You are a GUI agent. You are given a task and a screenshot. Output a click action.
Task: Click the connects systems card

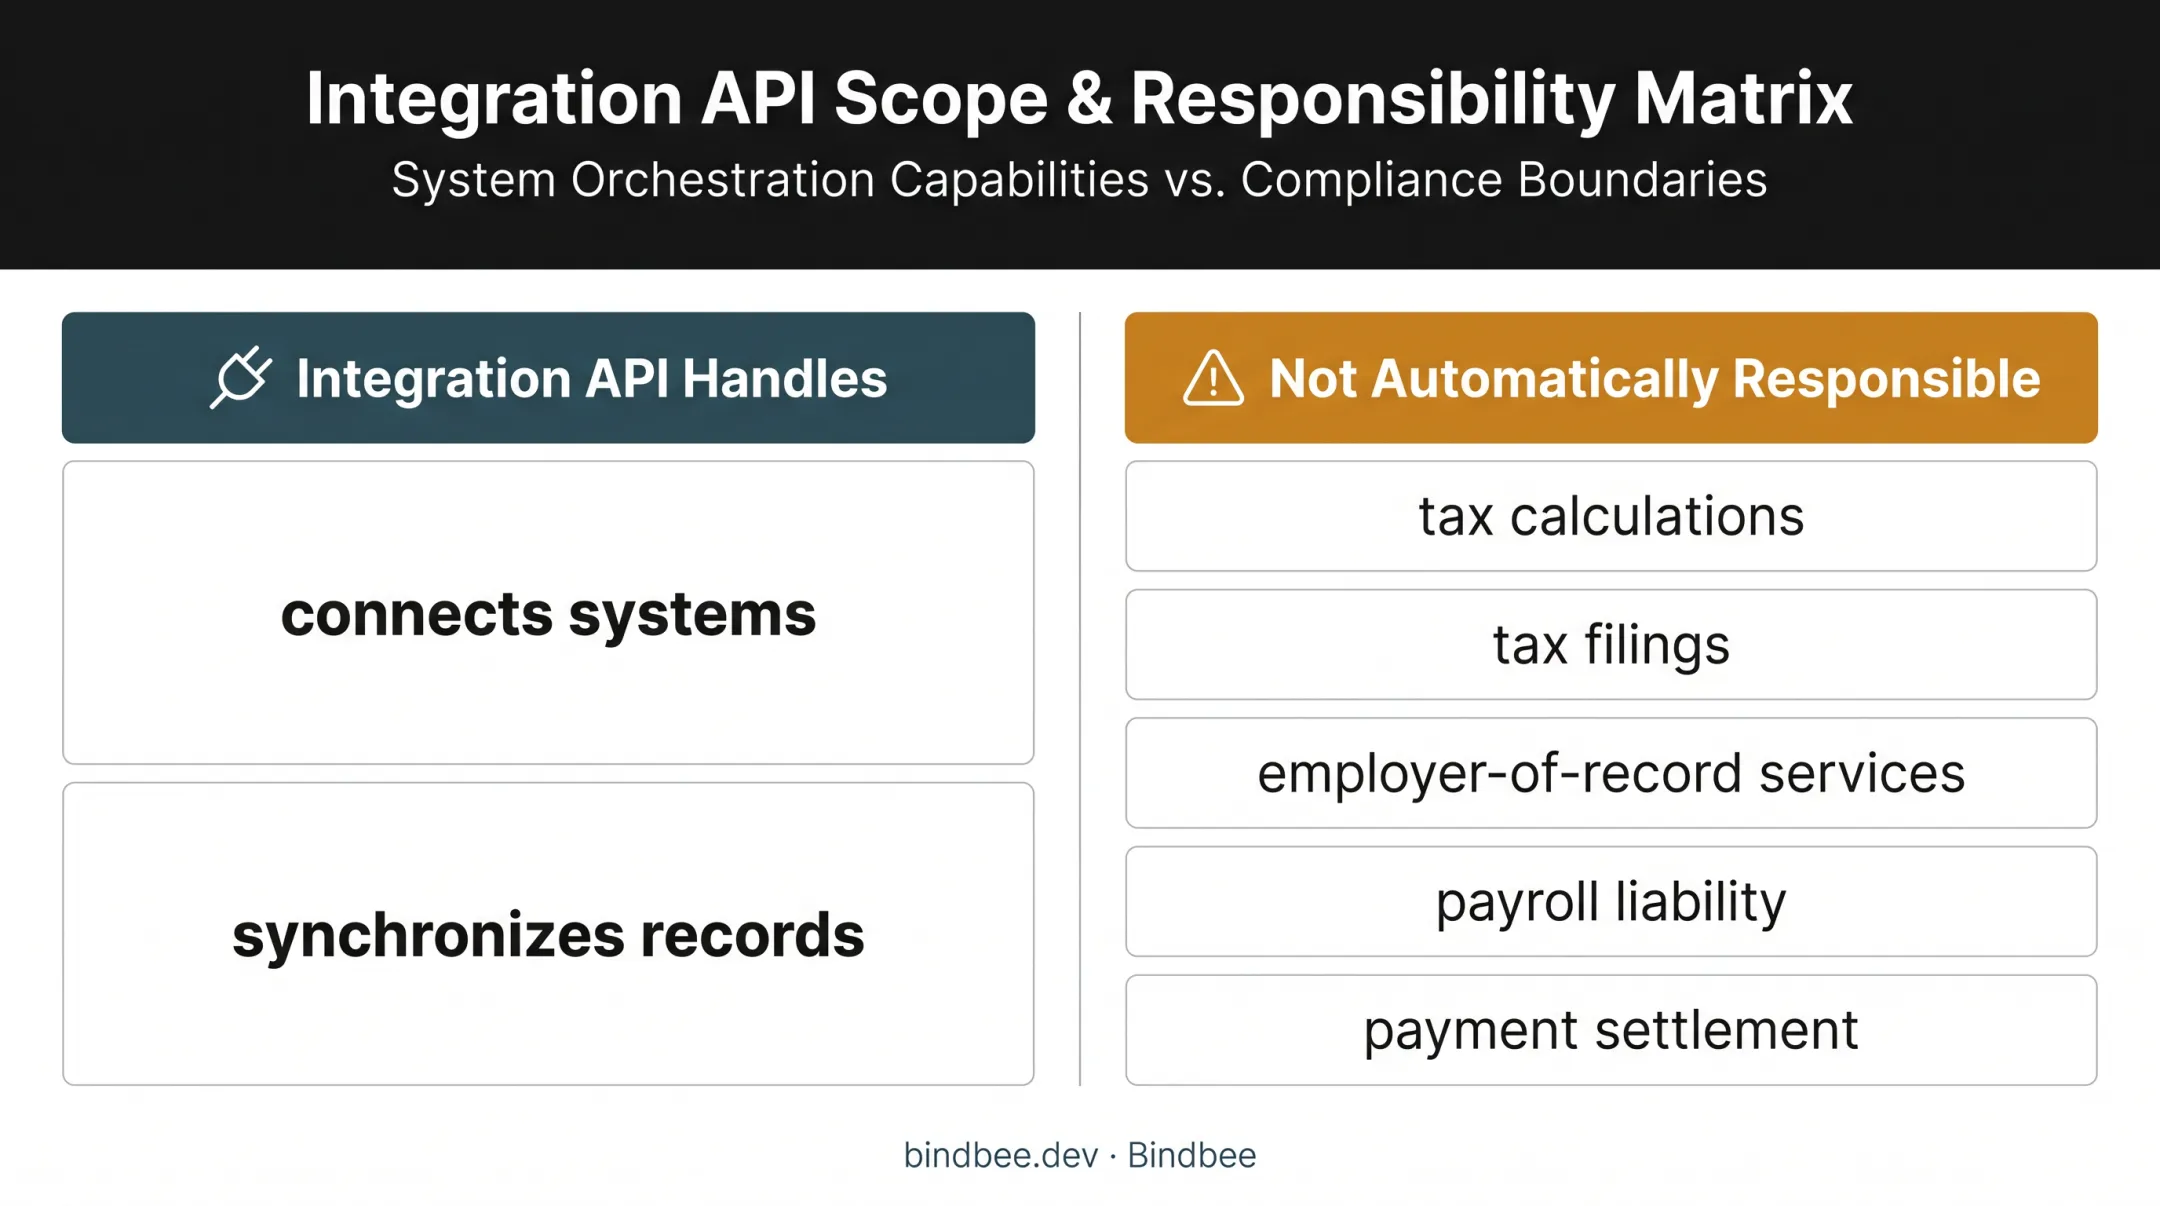(548, 613)
